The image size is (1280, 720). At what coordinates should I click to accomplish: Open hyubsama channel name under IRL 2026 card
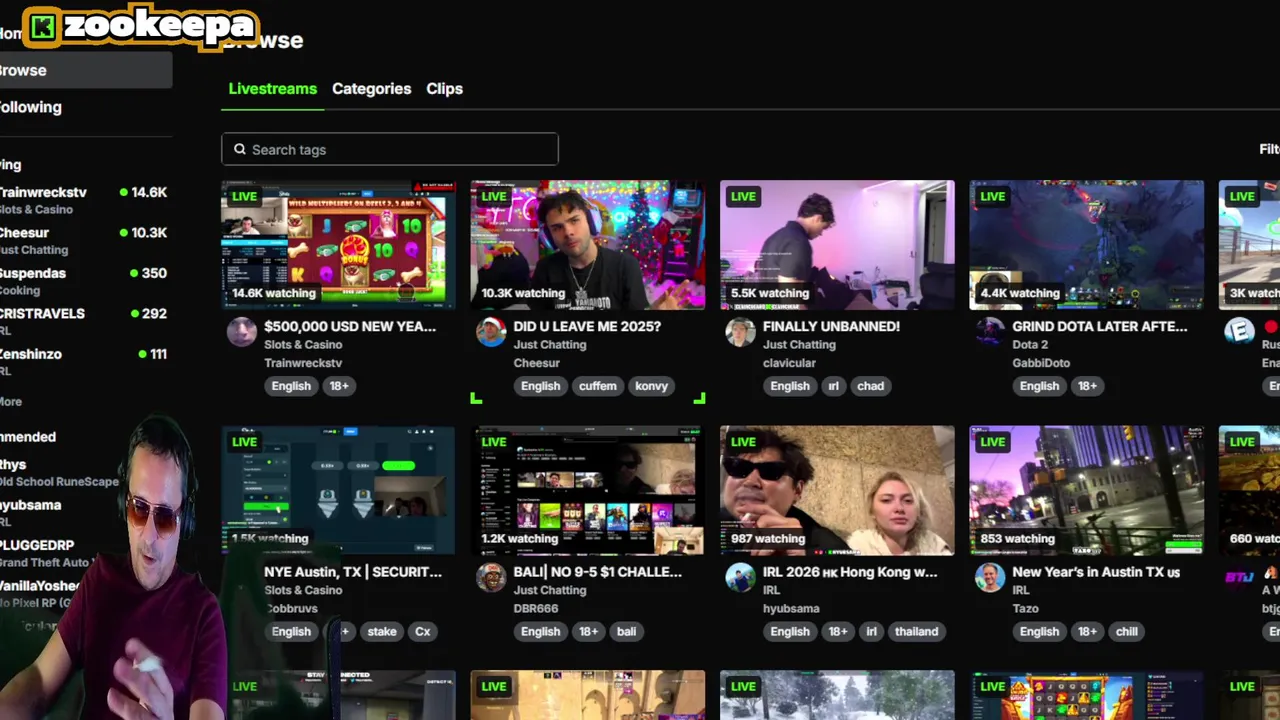pos(791,608)
